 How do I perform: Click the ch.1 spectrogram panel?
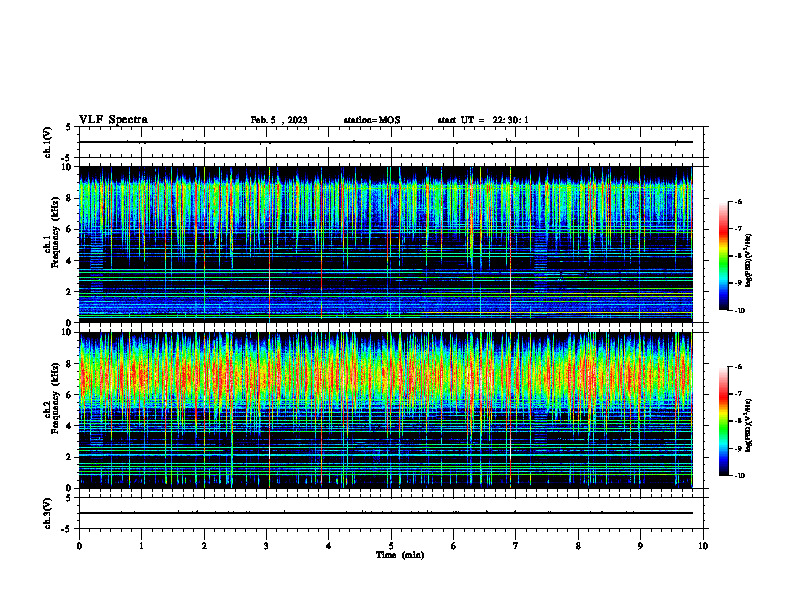coord(385,244)
